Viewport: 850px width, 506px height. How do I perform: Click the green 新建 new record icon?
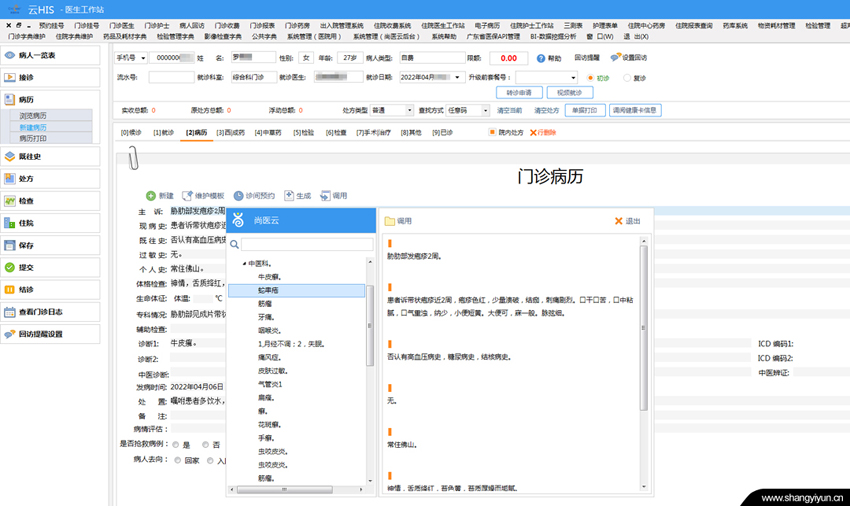[x=151, y=196]
